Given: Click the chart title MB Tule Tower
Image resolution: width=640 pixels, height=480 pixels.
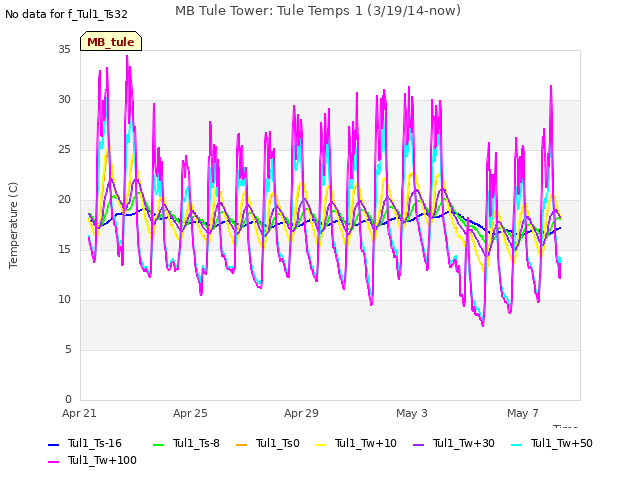Looking at the screenshot, I should 318,11.
